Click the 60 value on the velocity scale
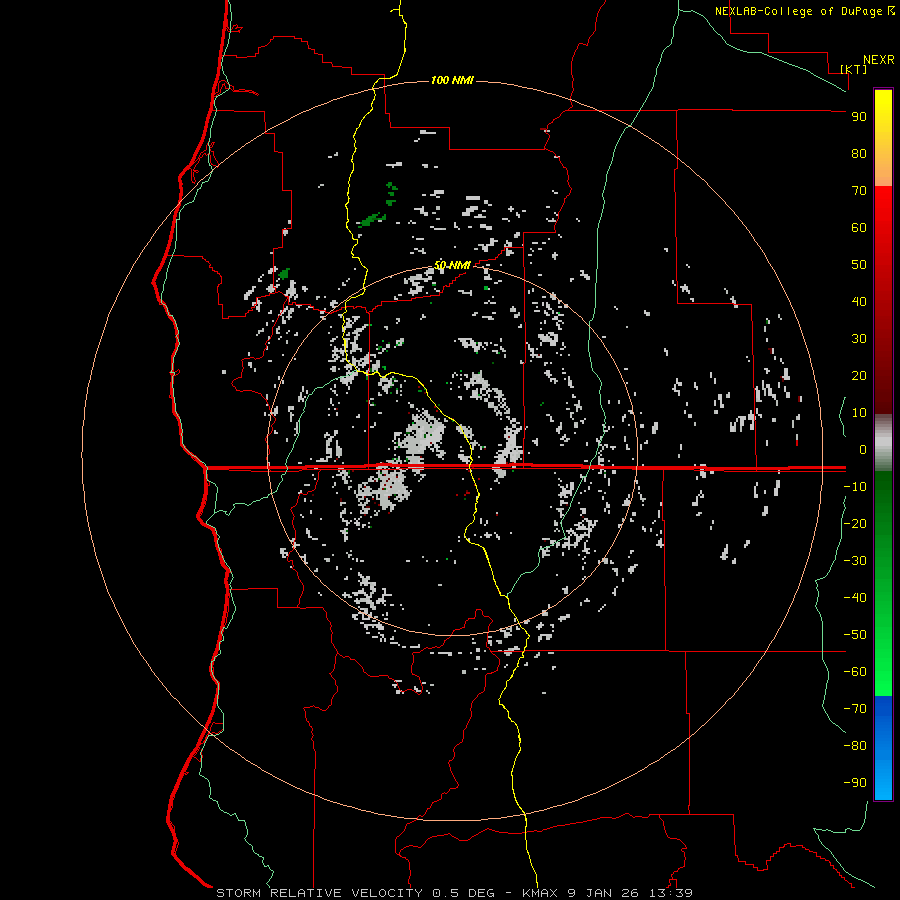The height and width of the screenshot is (900, 900). tap(859, 227)
